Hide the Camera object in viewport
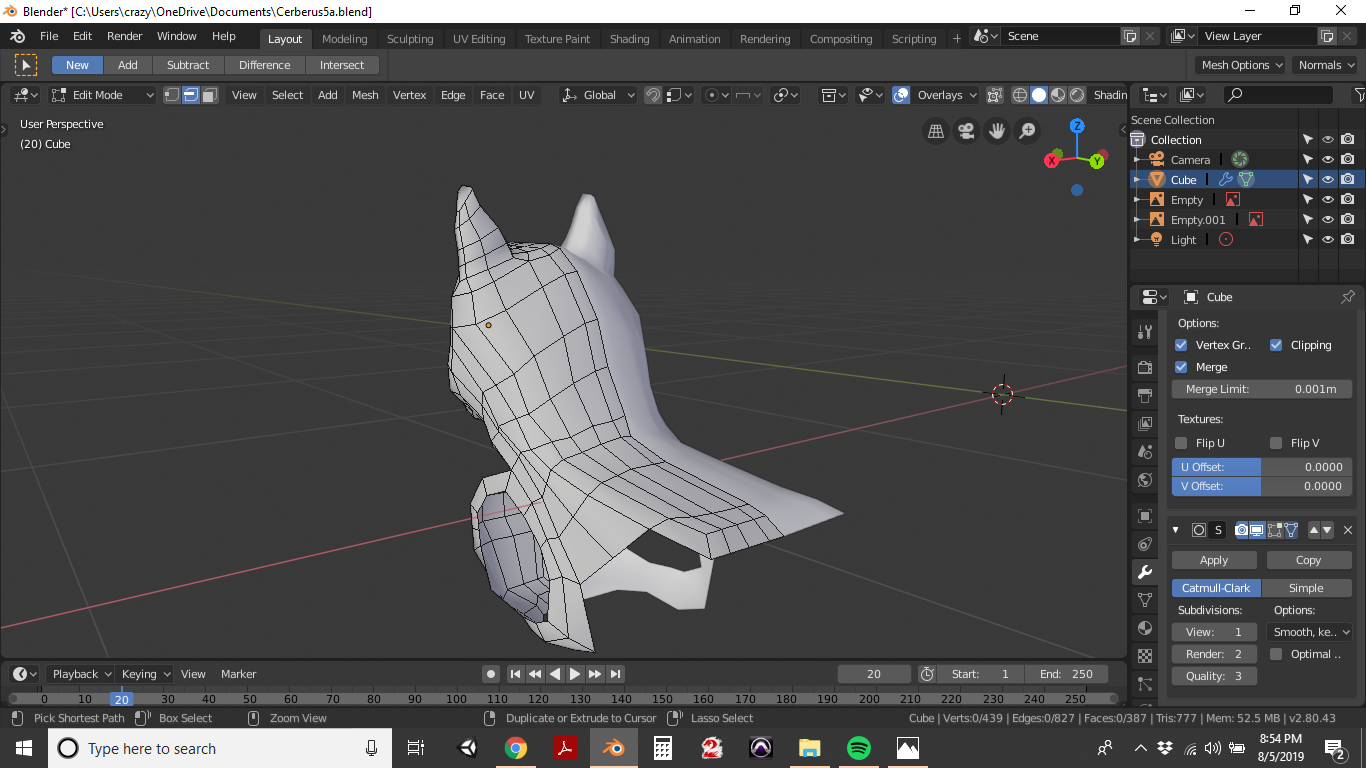Screen dimensions: 1366x768 [1328, 160]
